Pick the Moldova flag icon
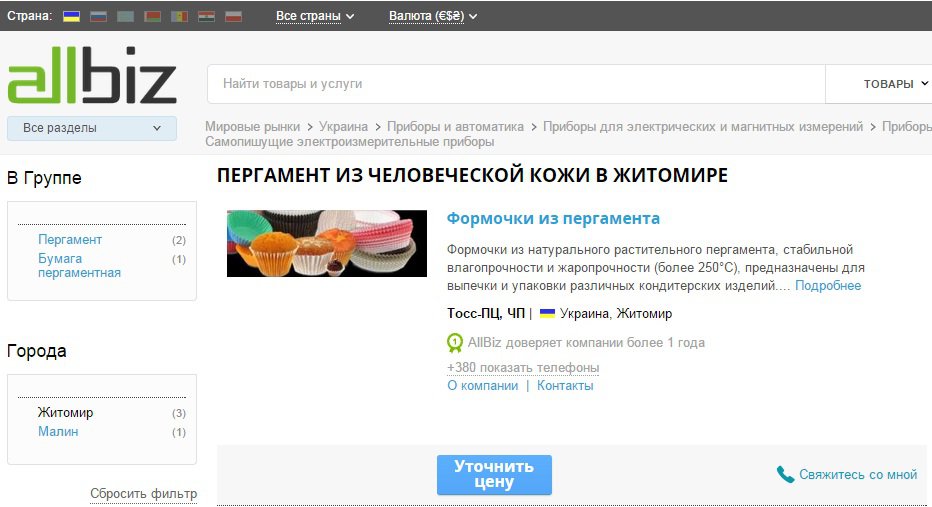 179,16
